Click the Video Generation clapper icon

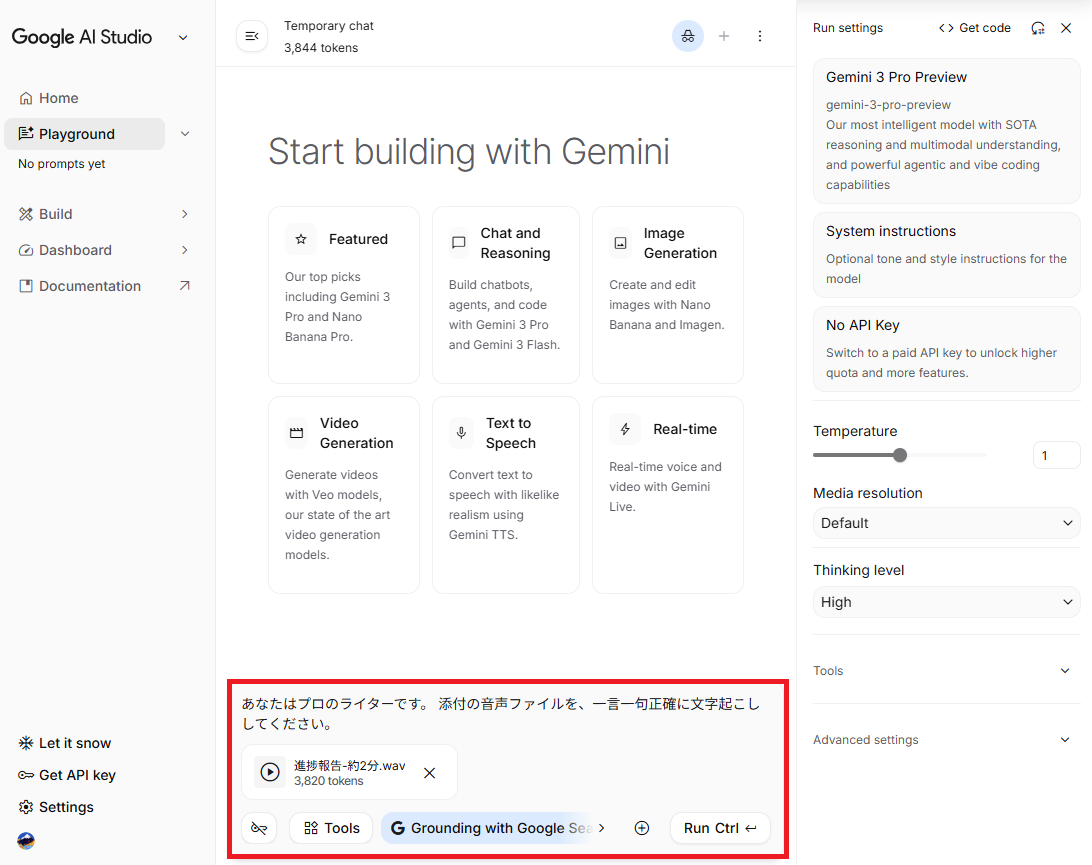click(296, 432)
